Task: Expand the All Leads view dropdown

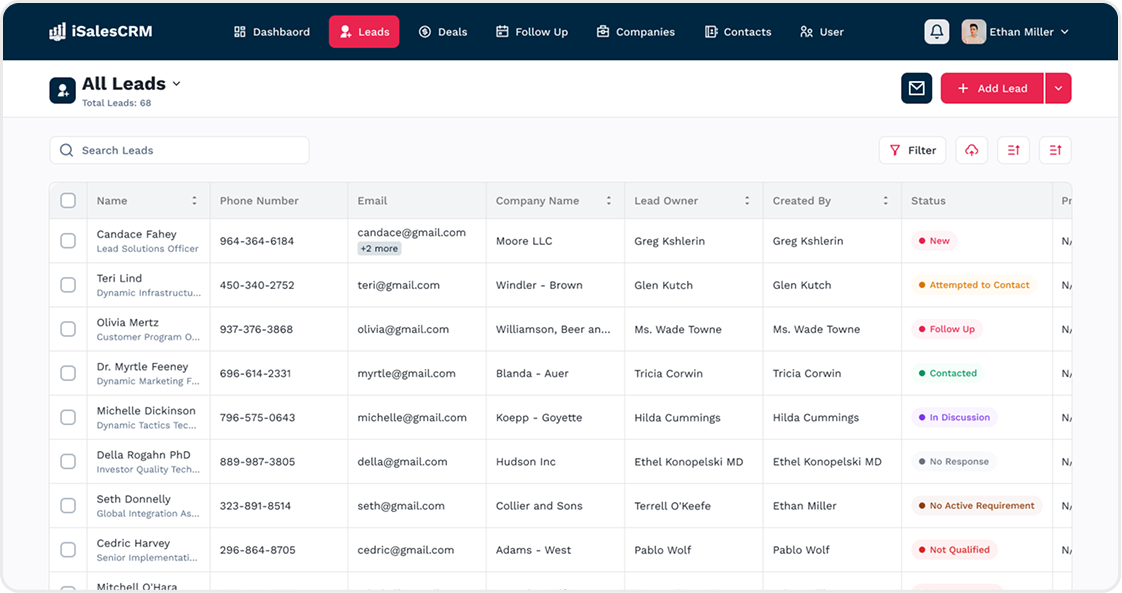Action: tap(177, 84)
